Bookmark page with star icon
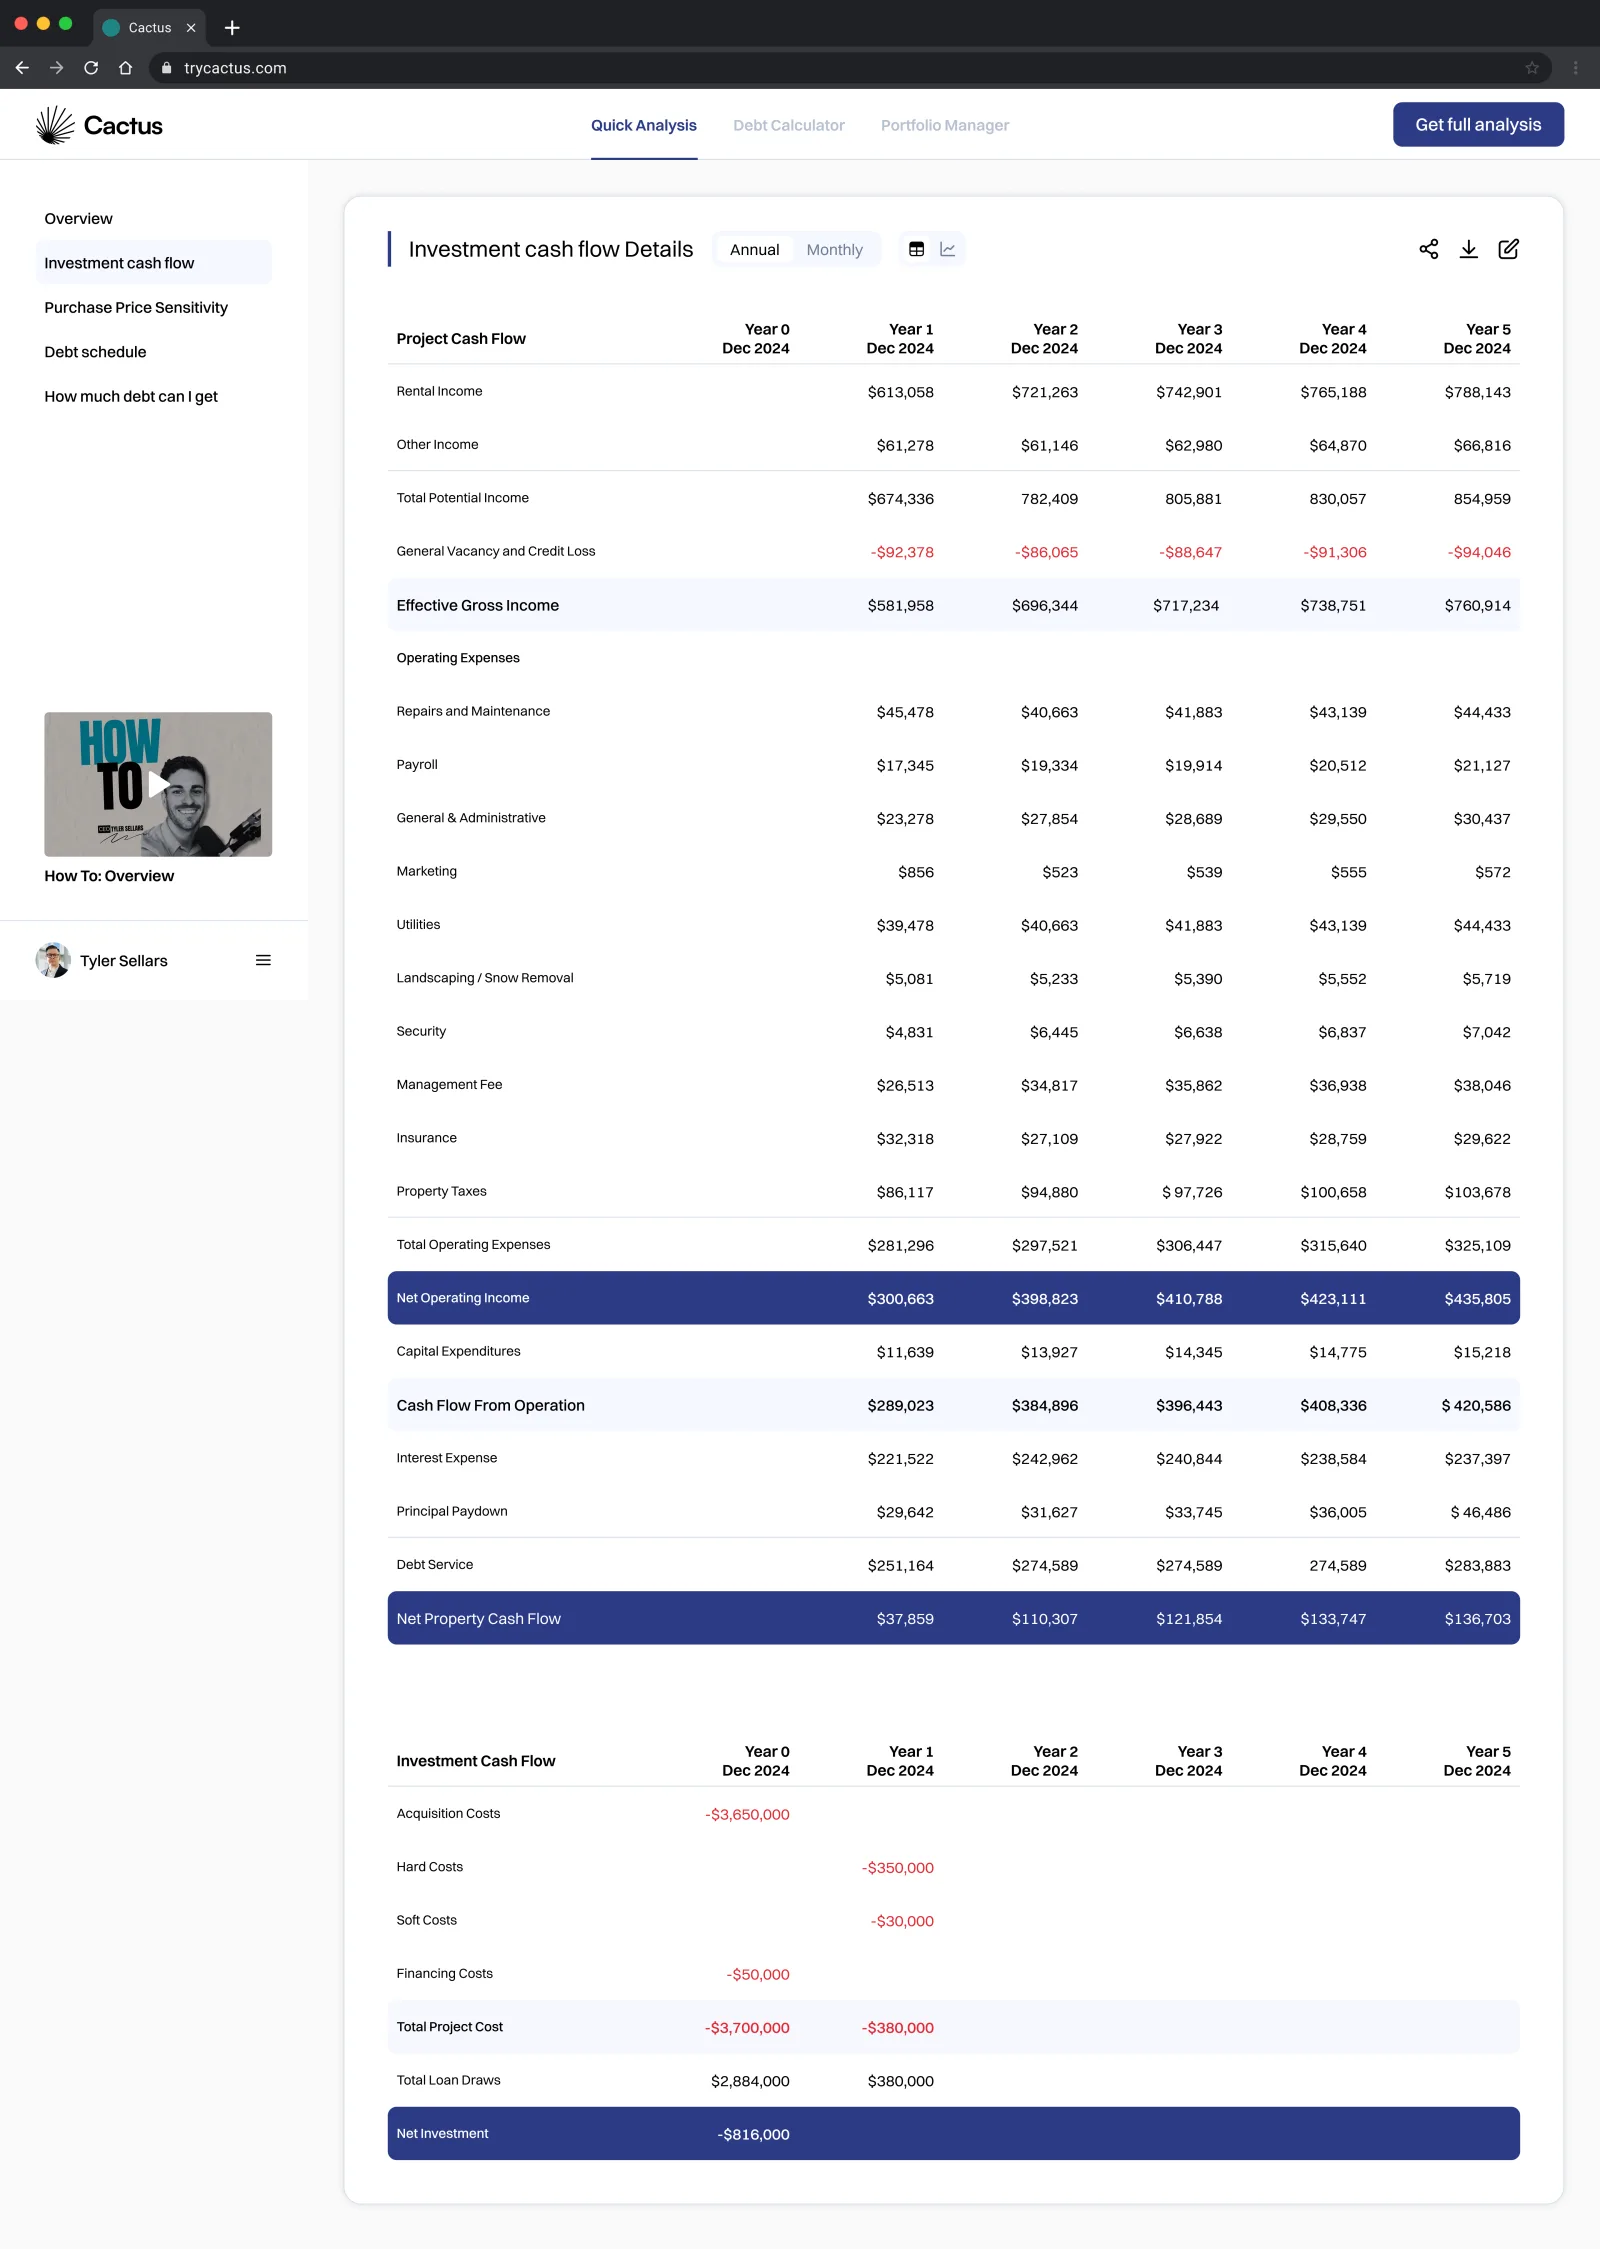Viewport: 1600px width, 2249px height. (x=1531, y=68)
